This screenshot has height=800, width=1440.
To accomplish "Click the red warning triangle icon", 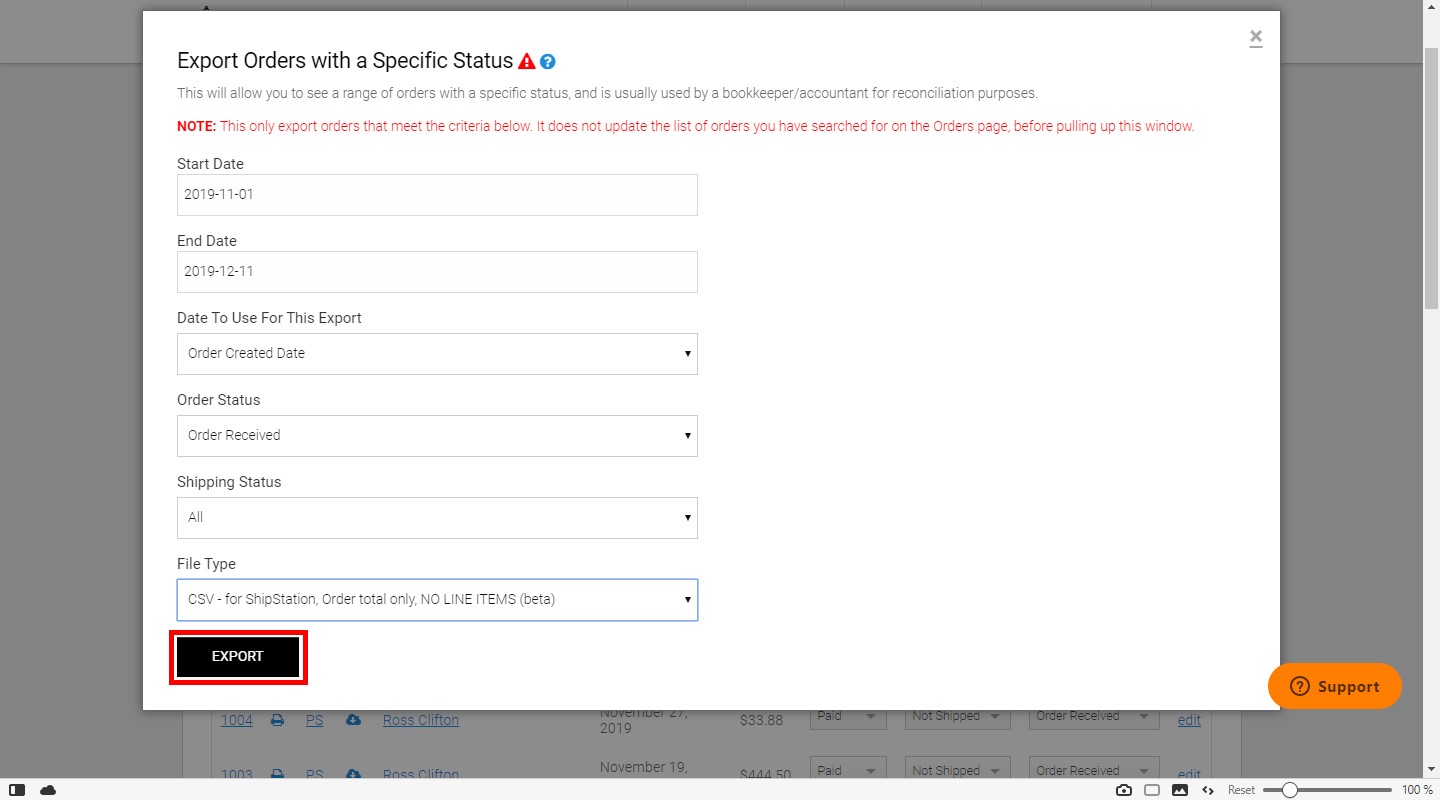I will coord(527,61).
